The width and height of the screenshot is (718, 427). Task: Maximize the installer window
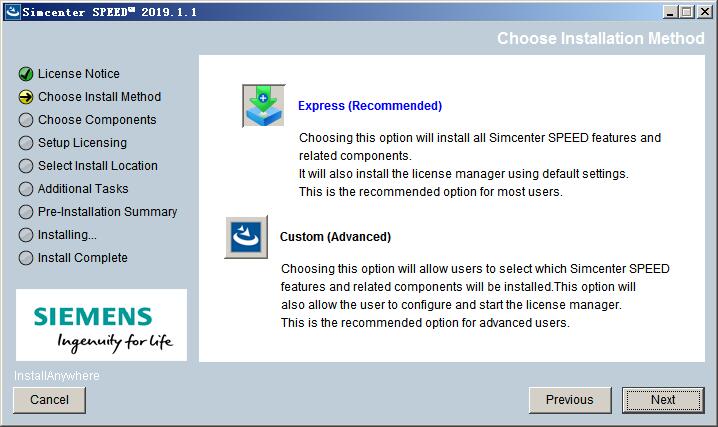[687, 12]
